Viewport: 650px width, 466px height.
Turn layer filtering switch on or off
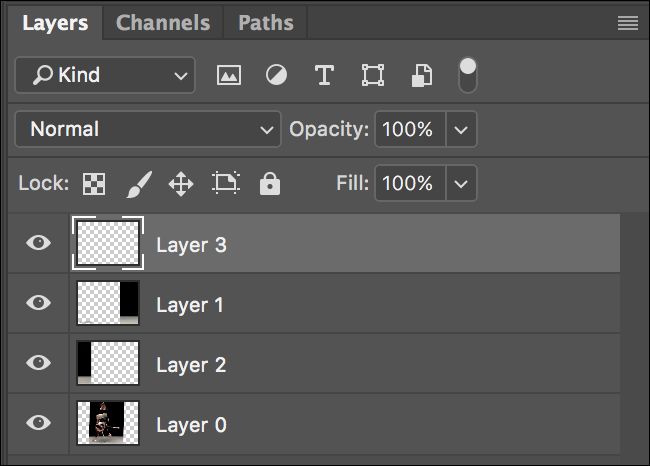click(x=468, y=75)
